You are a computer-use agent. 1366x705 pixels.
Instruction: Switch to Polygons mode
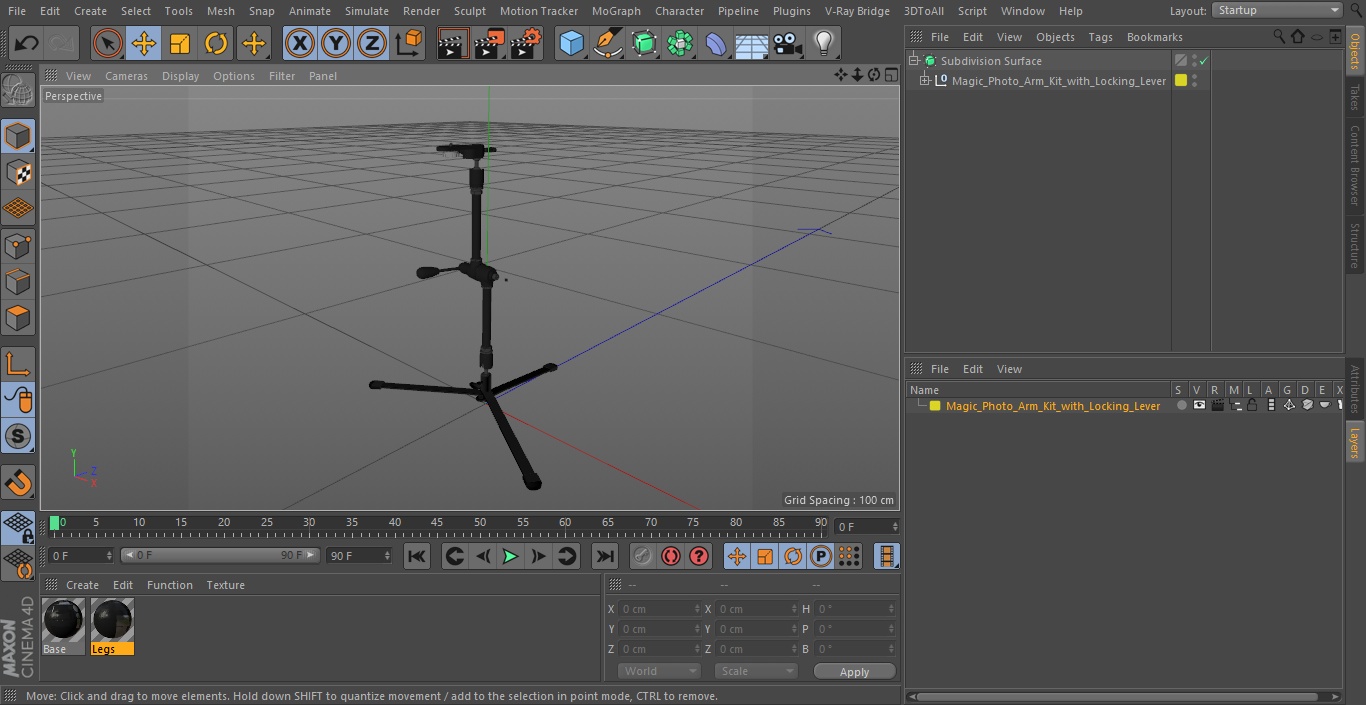click(18, 319)
